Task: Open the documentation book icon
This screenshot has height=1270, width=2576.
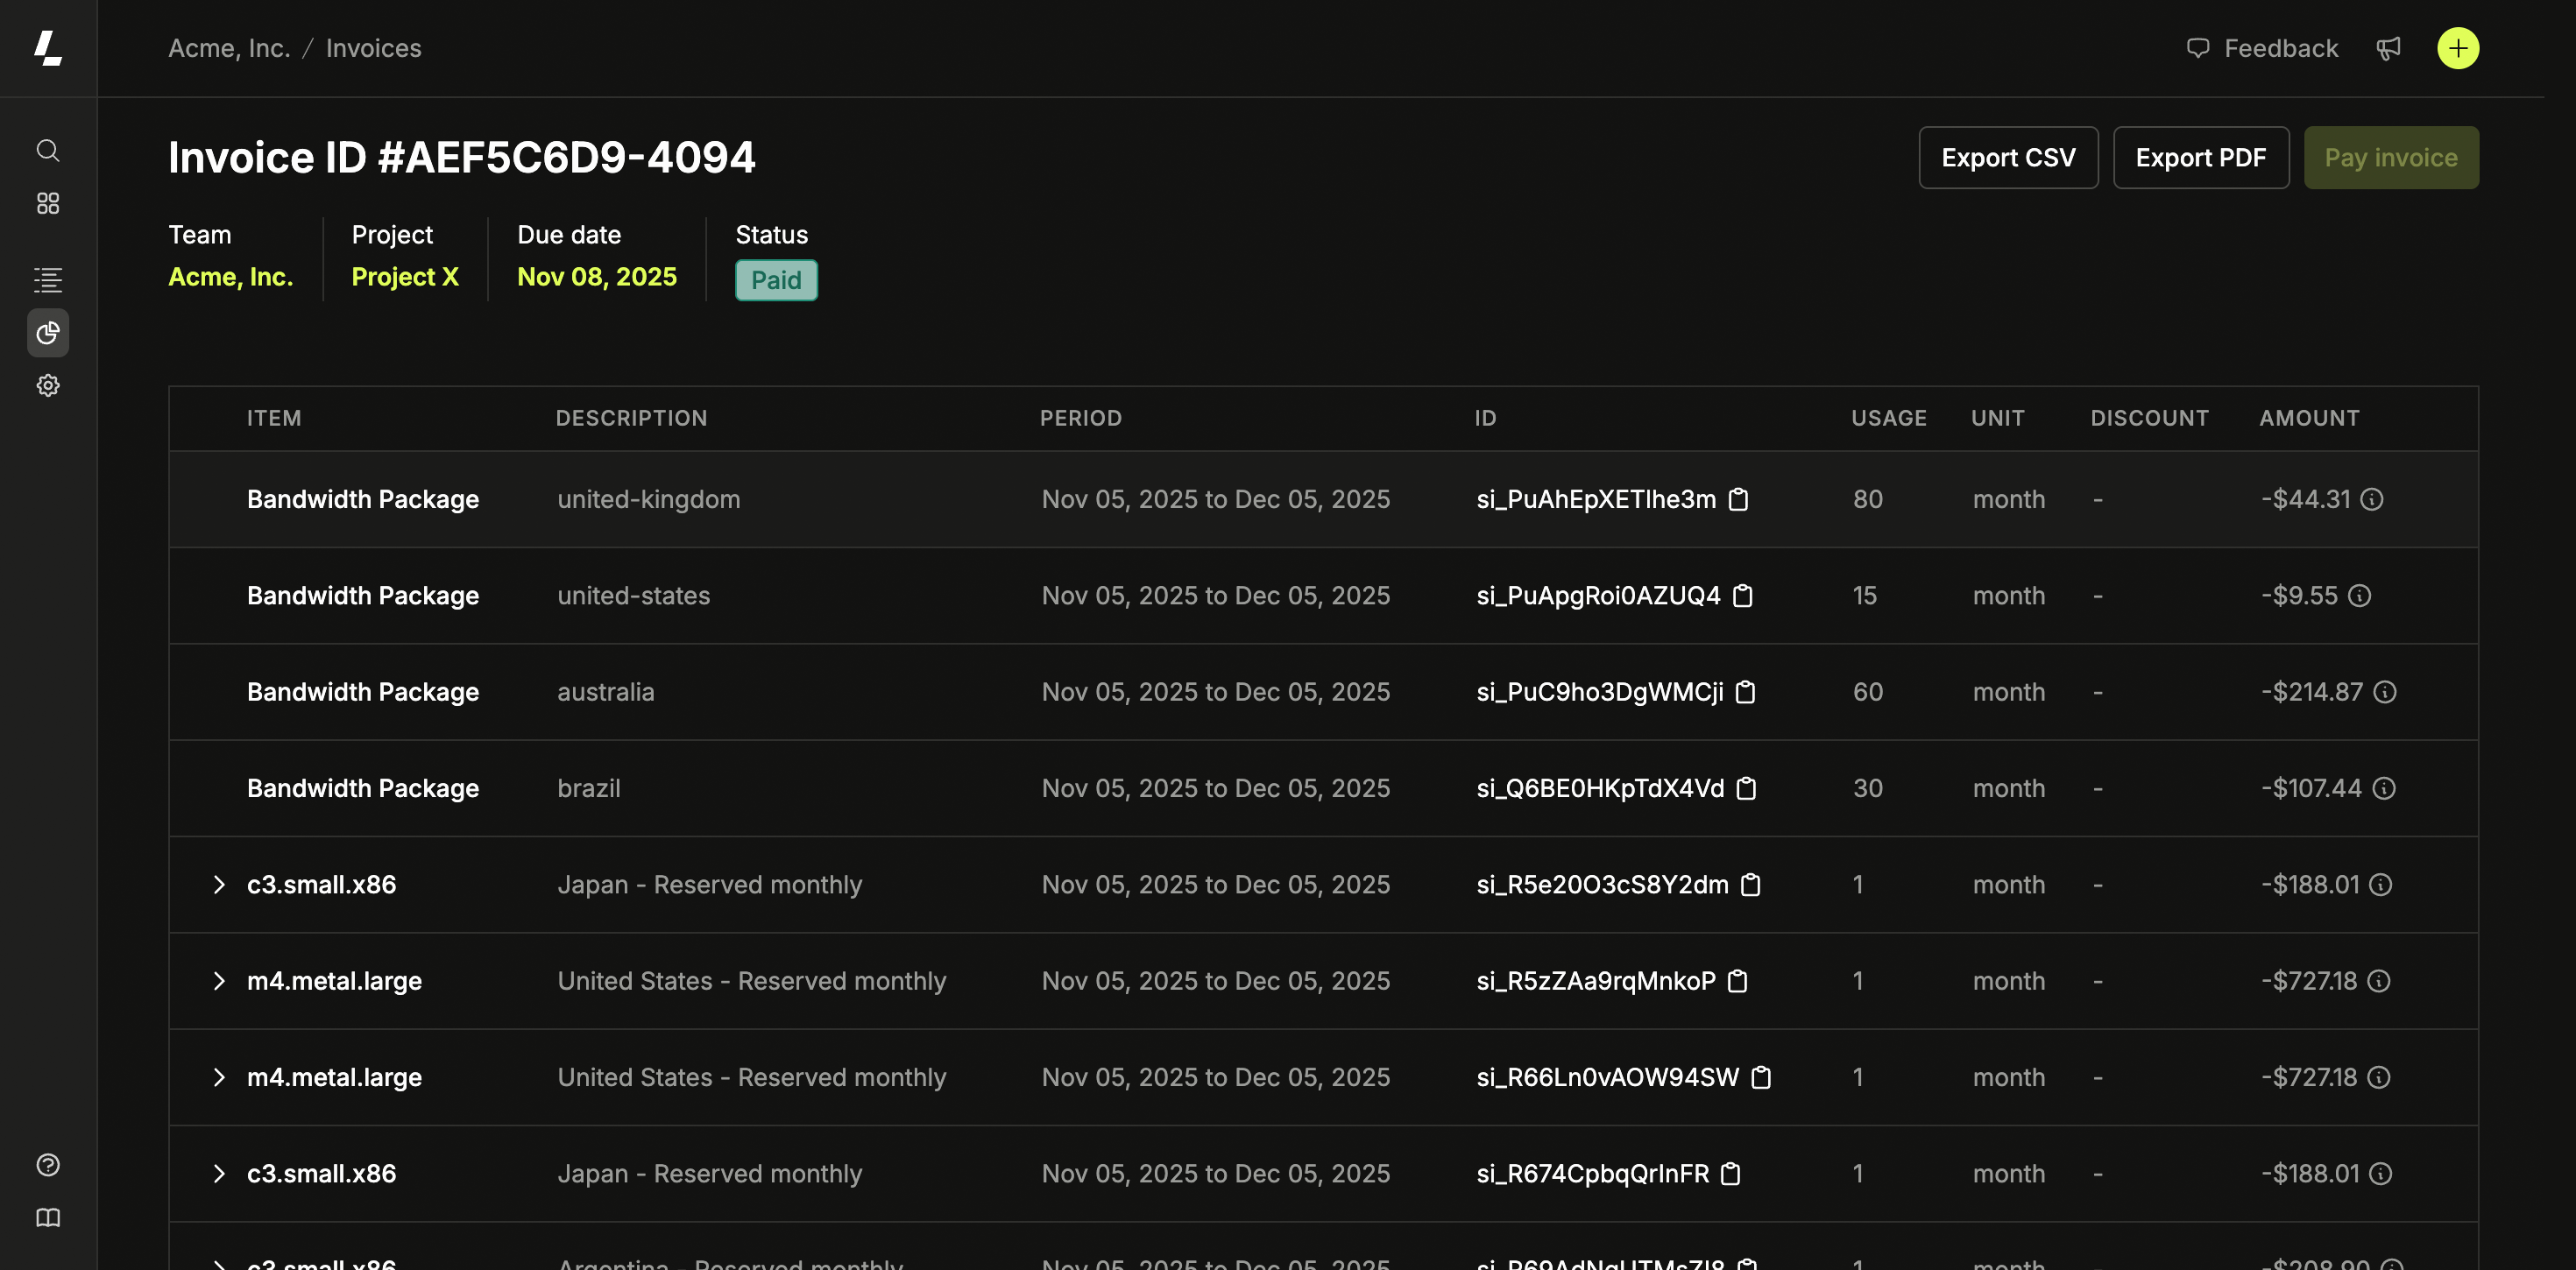Action: point(48,1218)
